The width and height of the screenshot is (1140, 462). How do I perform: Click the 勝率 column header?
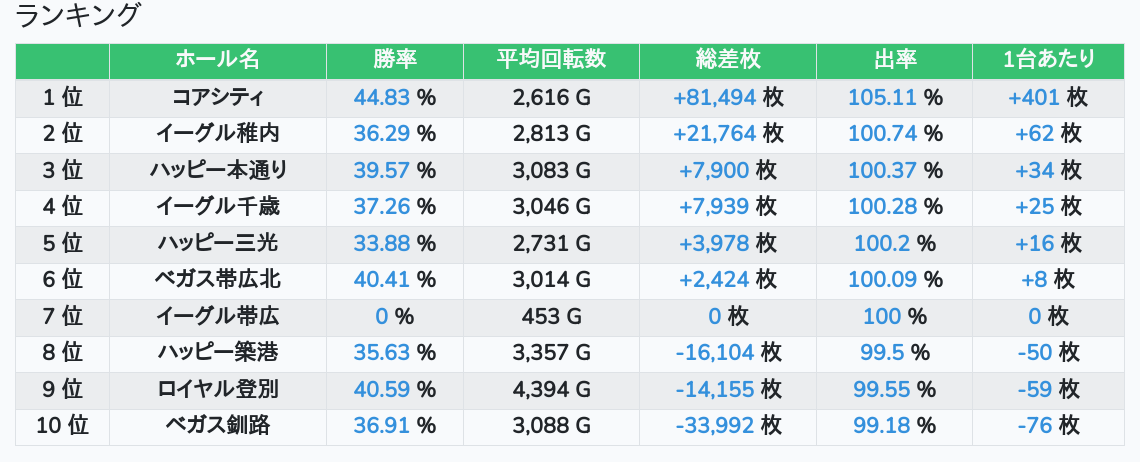395,60
